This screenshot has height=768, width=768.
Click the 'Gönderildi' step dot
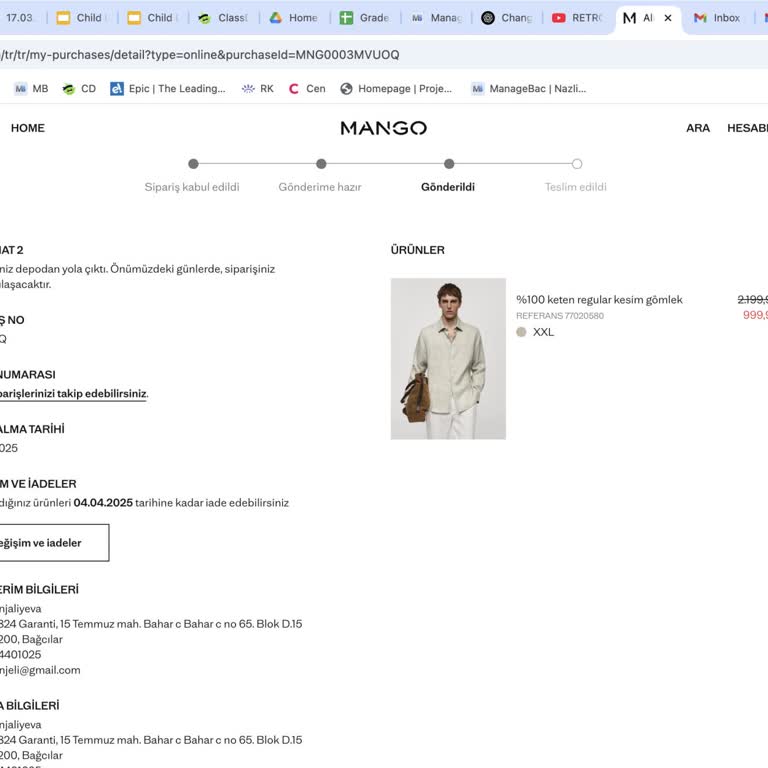[x=449, y=164]
